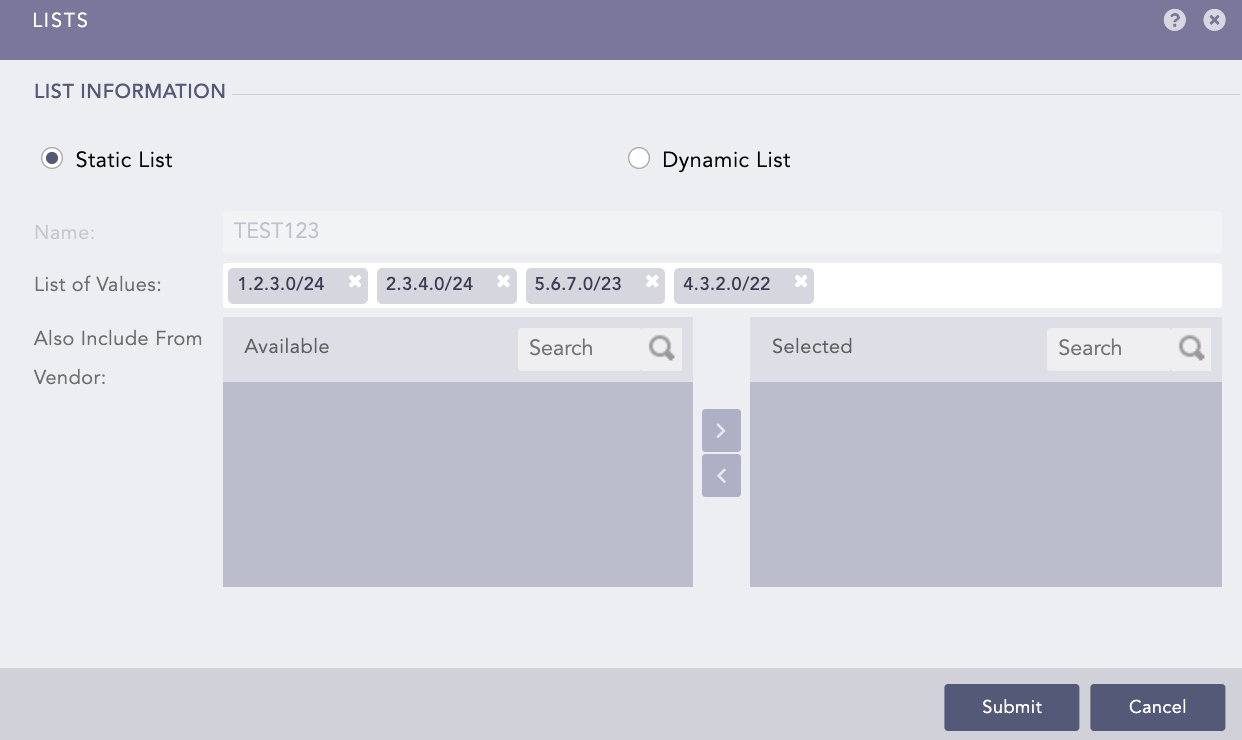1242x740 pixels.
Task: Delete the 4.3.2.0/22 value tag
Action: pos(801,282)
